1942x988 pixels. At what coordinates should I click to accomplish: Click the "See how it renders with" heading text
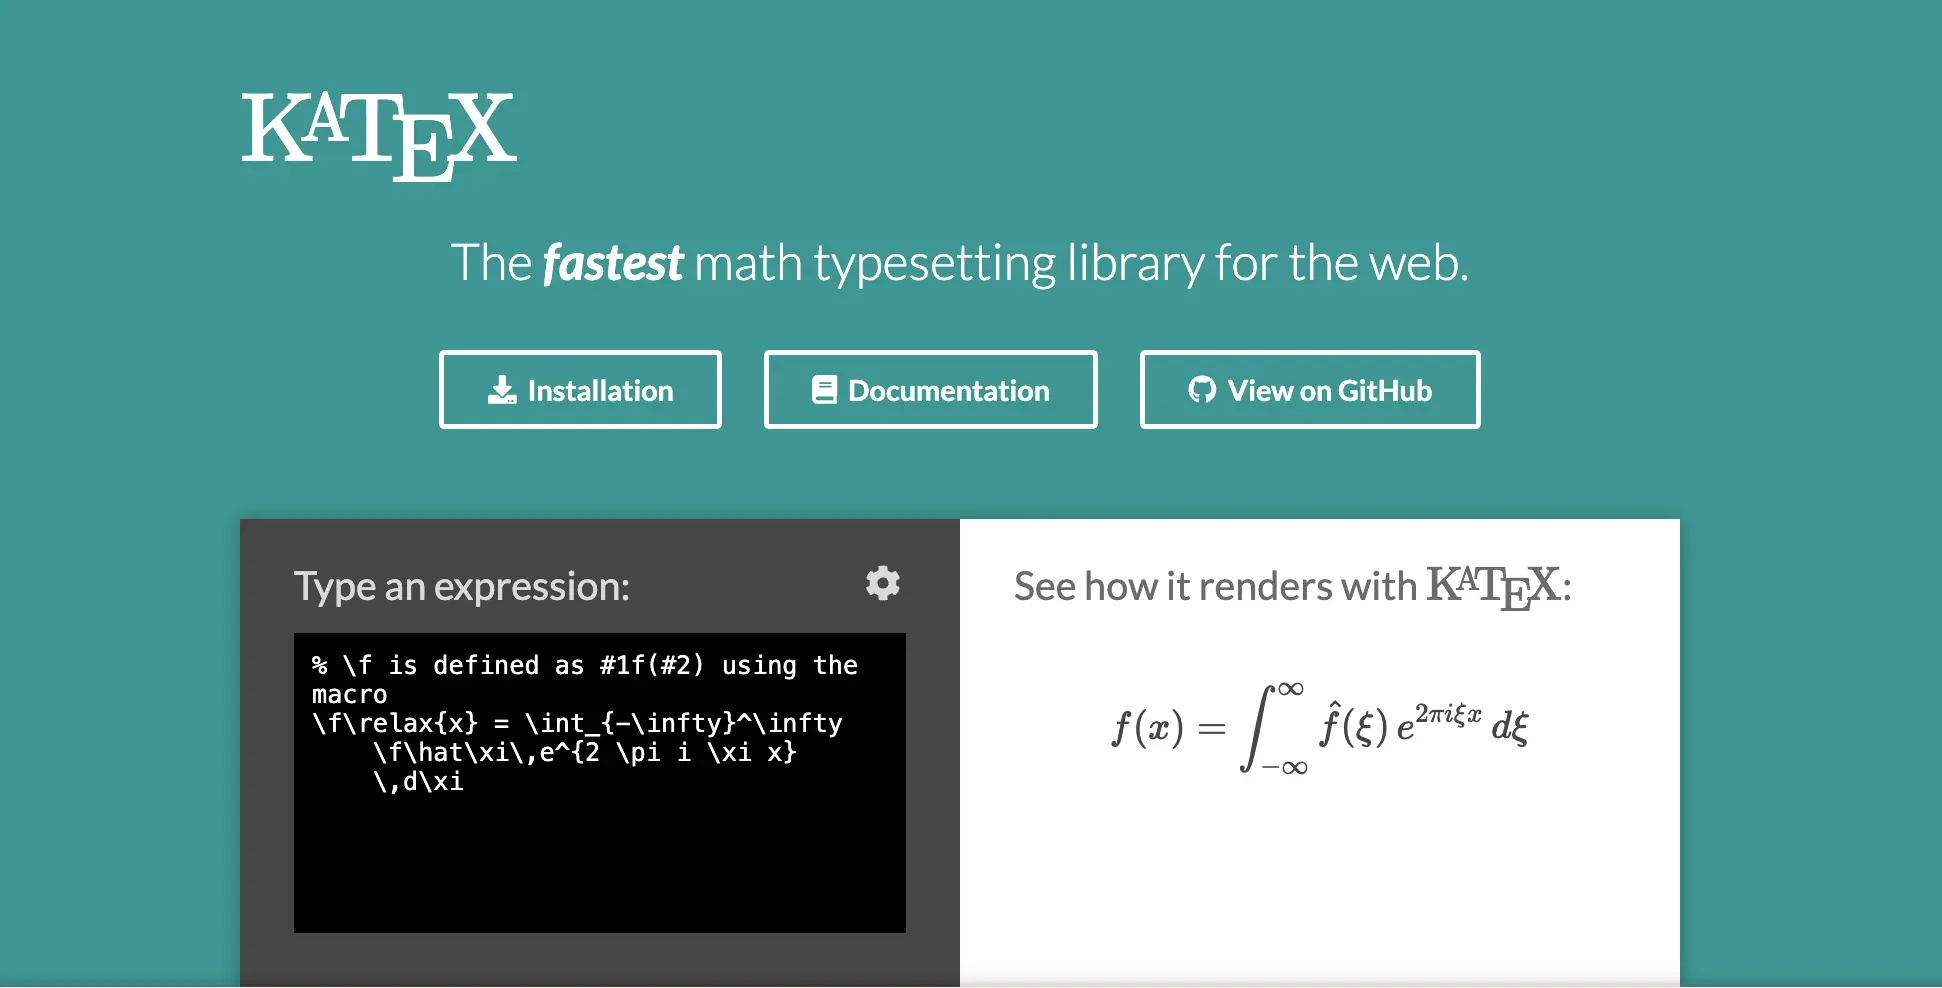(x=1215, y=587)
